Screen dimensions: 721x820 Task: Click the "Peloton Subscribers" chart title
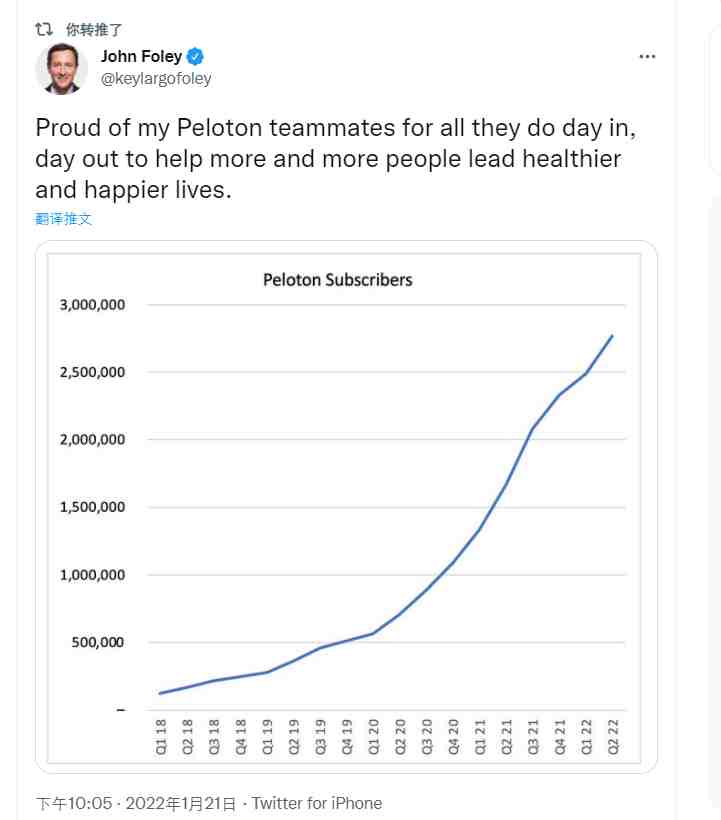click(337, 280)
